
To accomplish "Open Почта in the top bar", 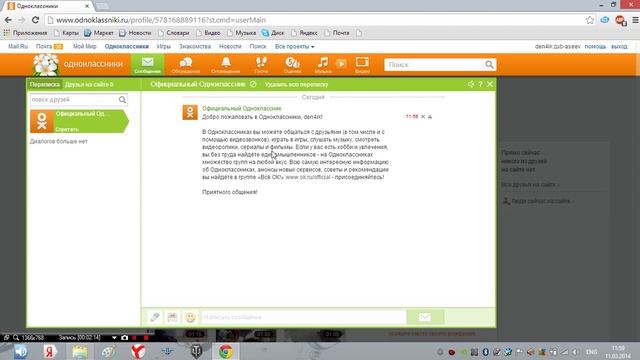I will pyautogui.click(x=44, y=47).
